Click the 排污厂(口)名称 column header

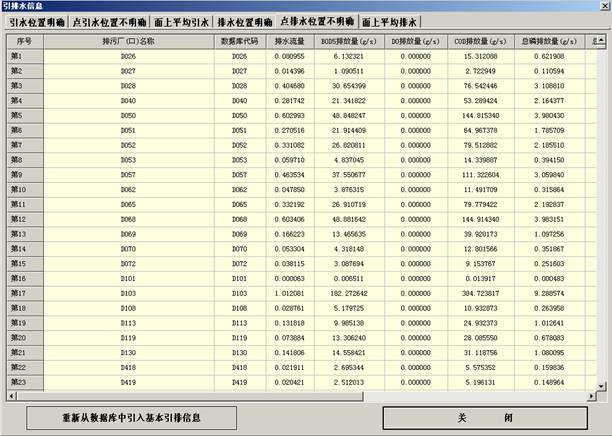(128, 42)
